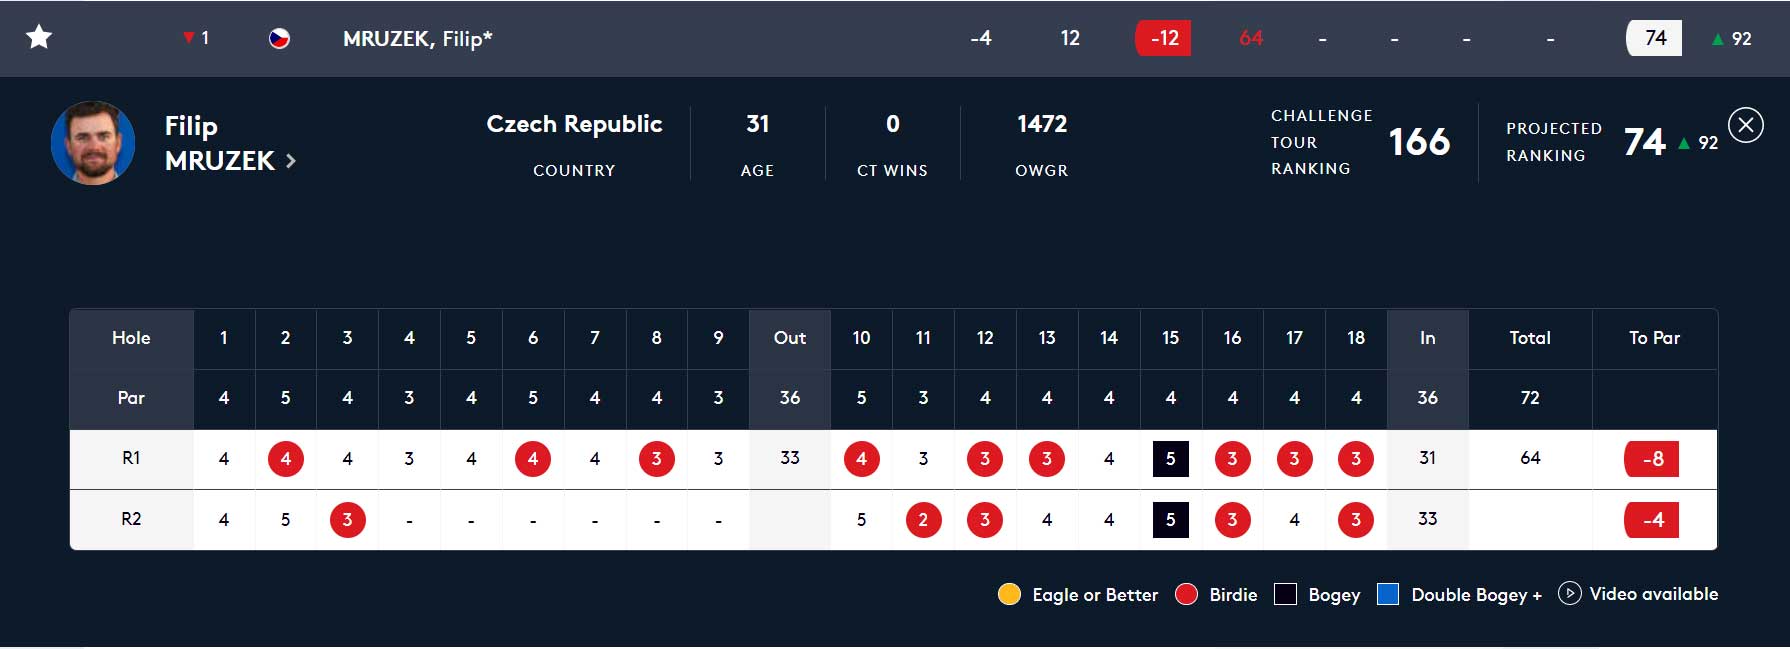Click the R1 -8 To Par badge
The height and width of the screenshot is (649, 1790).
(x=1652, y=459)
